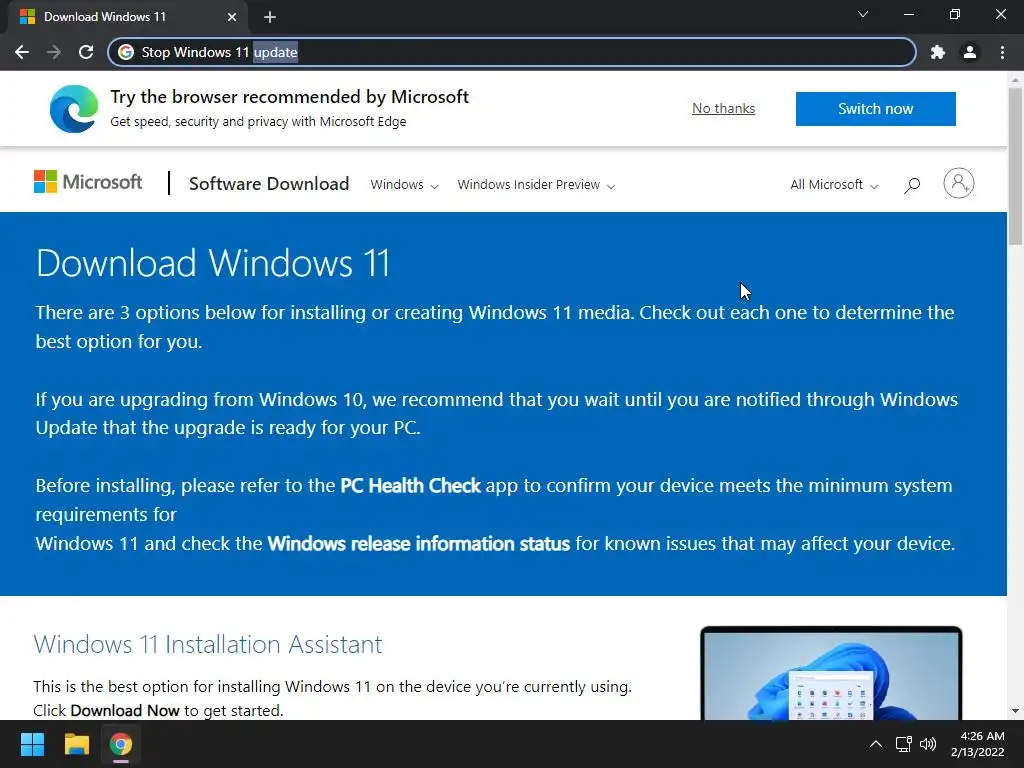The height and width of the screenshot is (768, 1024).
Task: Open the site search magnifier
Action: [x=912, y=185]
